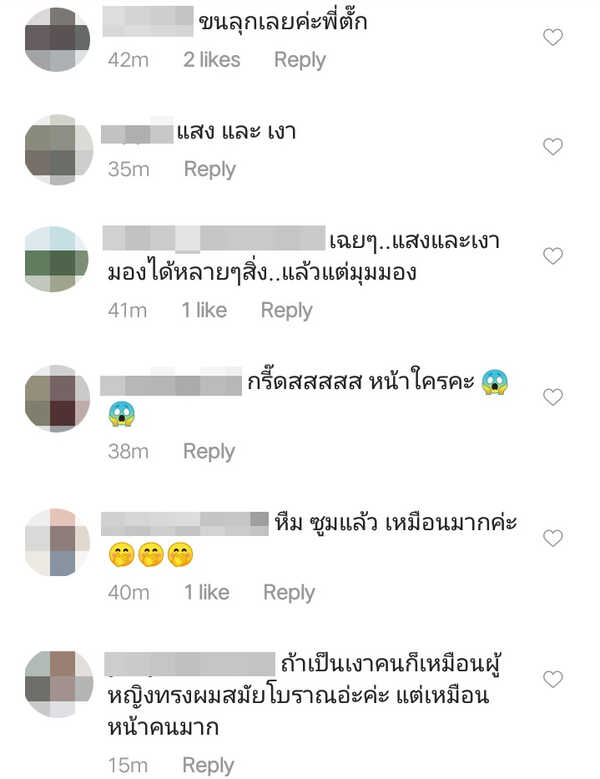Open green avatar of 41m commenter
Viewport: 600px width, 779px height.
tap(57, 259)
